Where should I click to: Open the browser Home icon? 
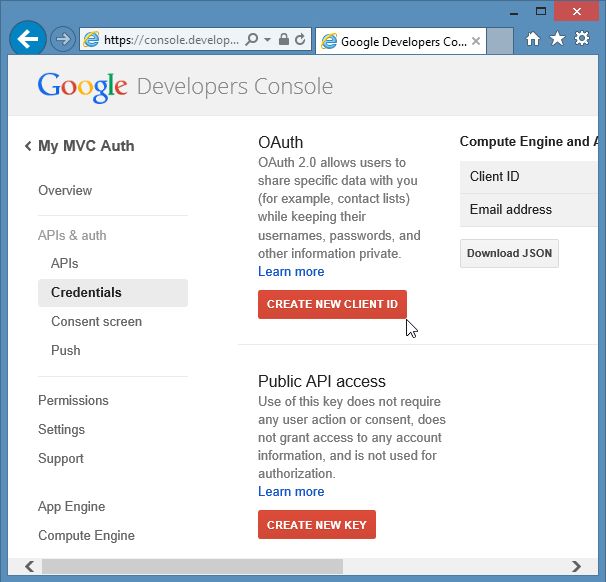(x=533, y=39)
